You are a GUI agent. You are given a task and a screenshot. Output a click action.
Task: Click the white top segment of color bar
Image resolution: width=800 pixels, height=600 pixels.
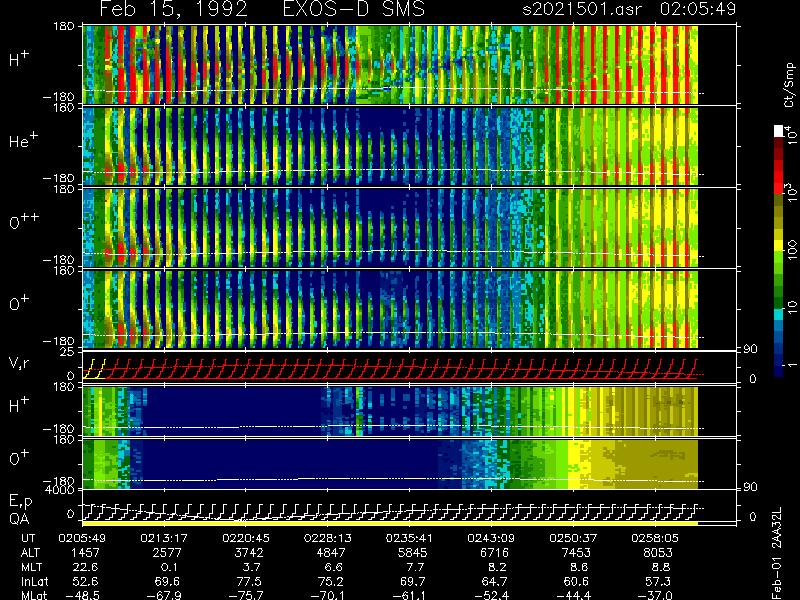click(x=779, y=131)
